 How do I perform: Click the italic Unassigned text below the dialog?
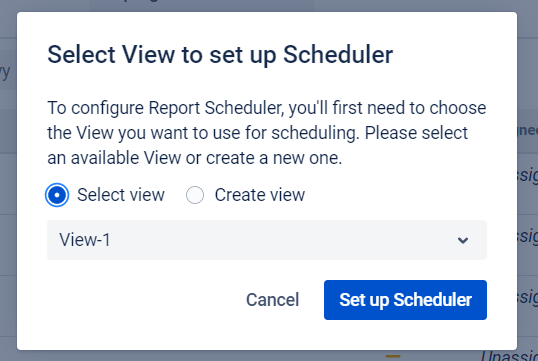tap(509, 356)
